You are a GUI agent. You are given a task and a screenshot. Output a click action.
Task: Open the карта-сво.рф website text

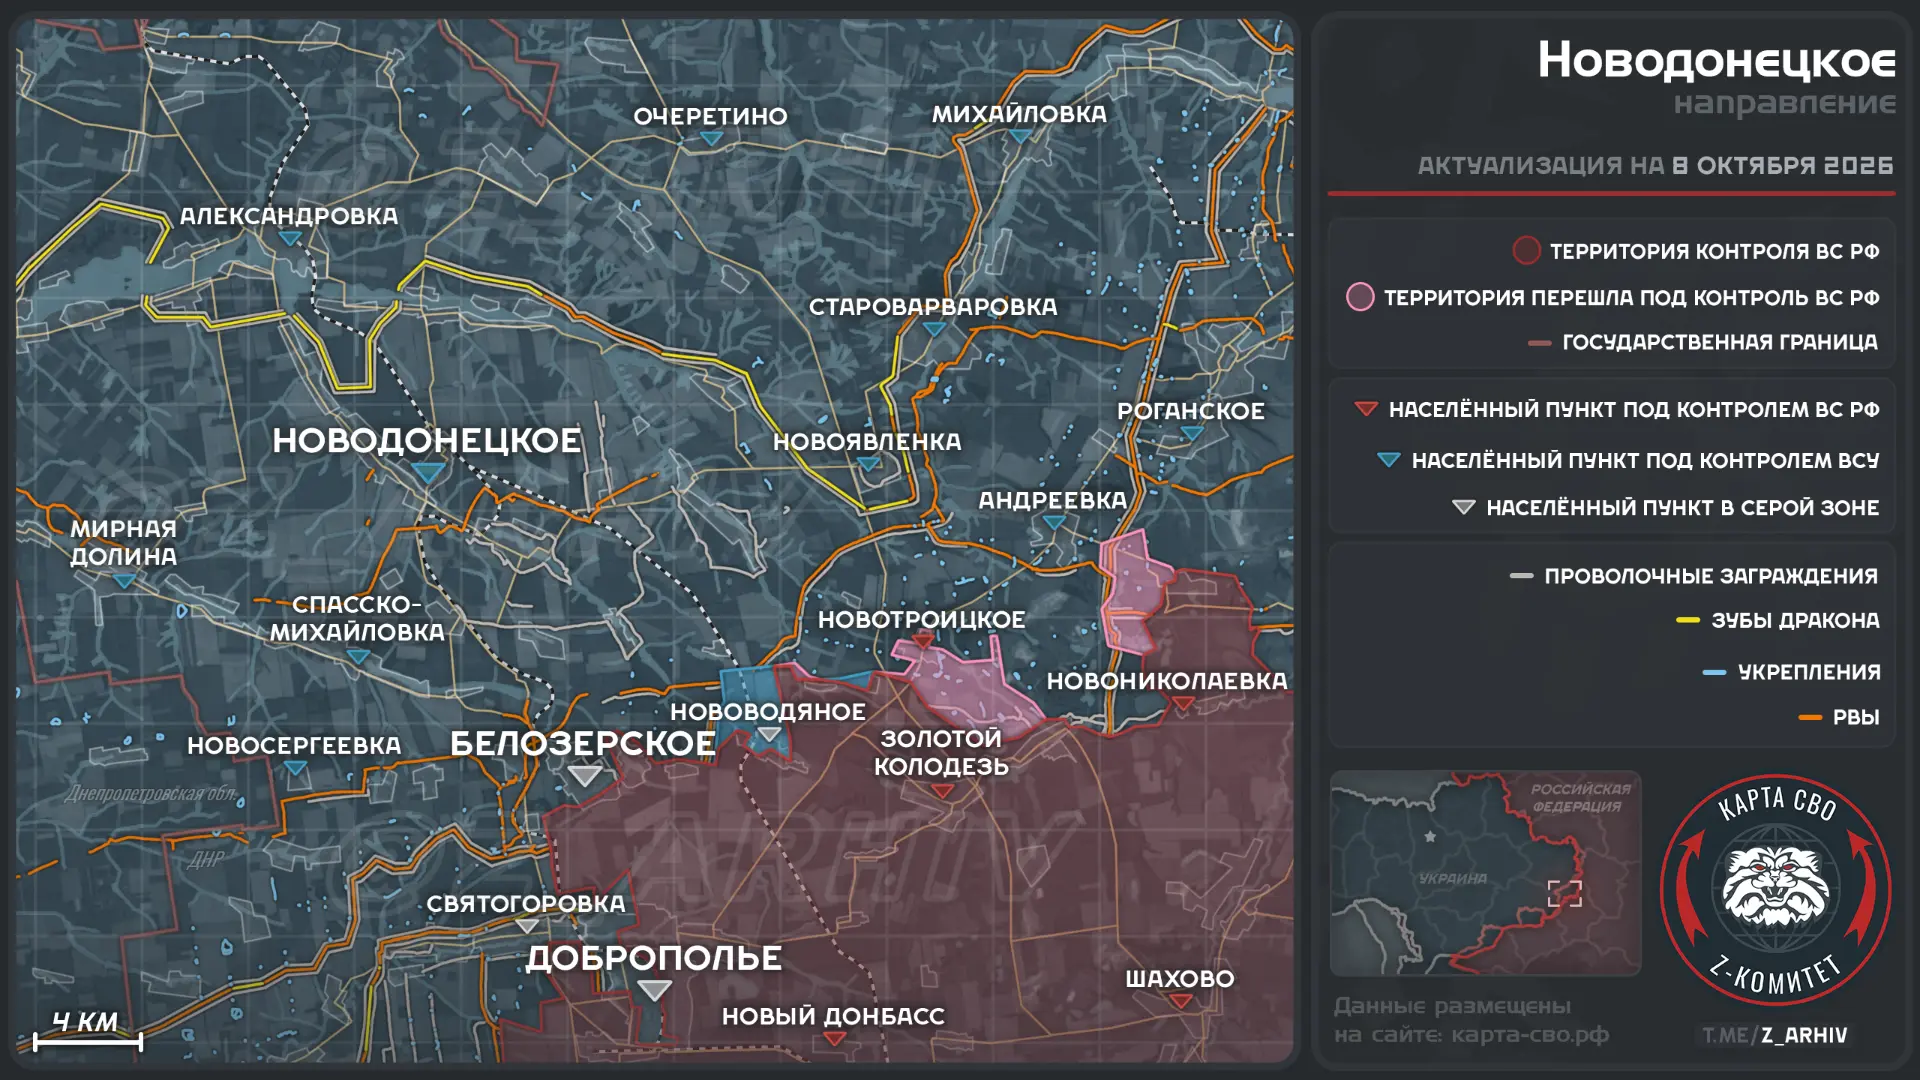1530,1035
